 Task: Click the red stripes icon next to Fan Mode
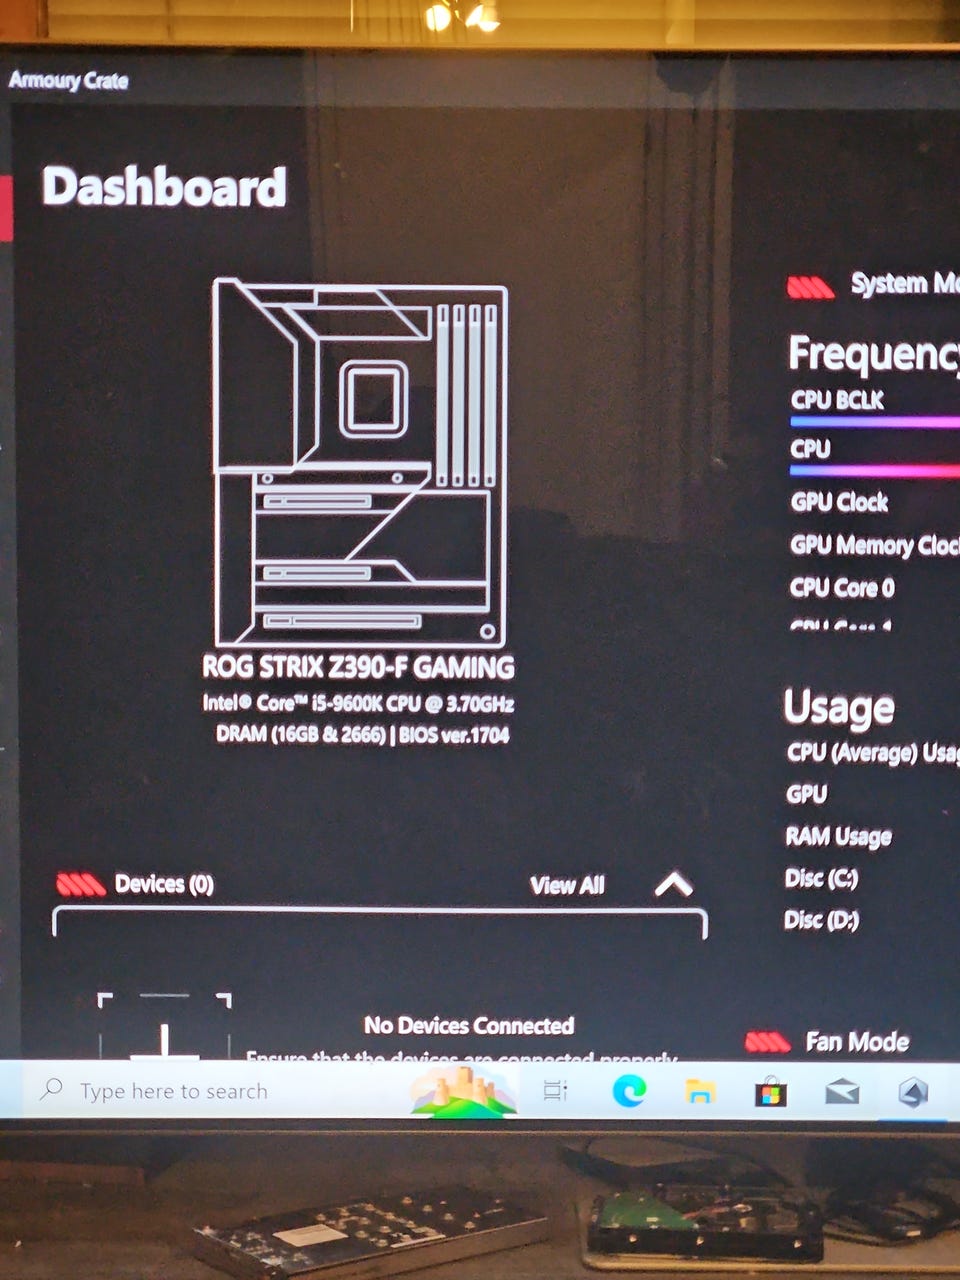[768, 1042]
